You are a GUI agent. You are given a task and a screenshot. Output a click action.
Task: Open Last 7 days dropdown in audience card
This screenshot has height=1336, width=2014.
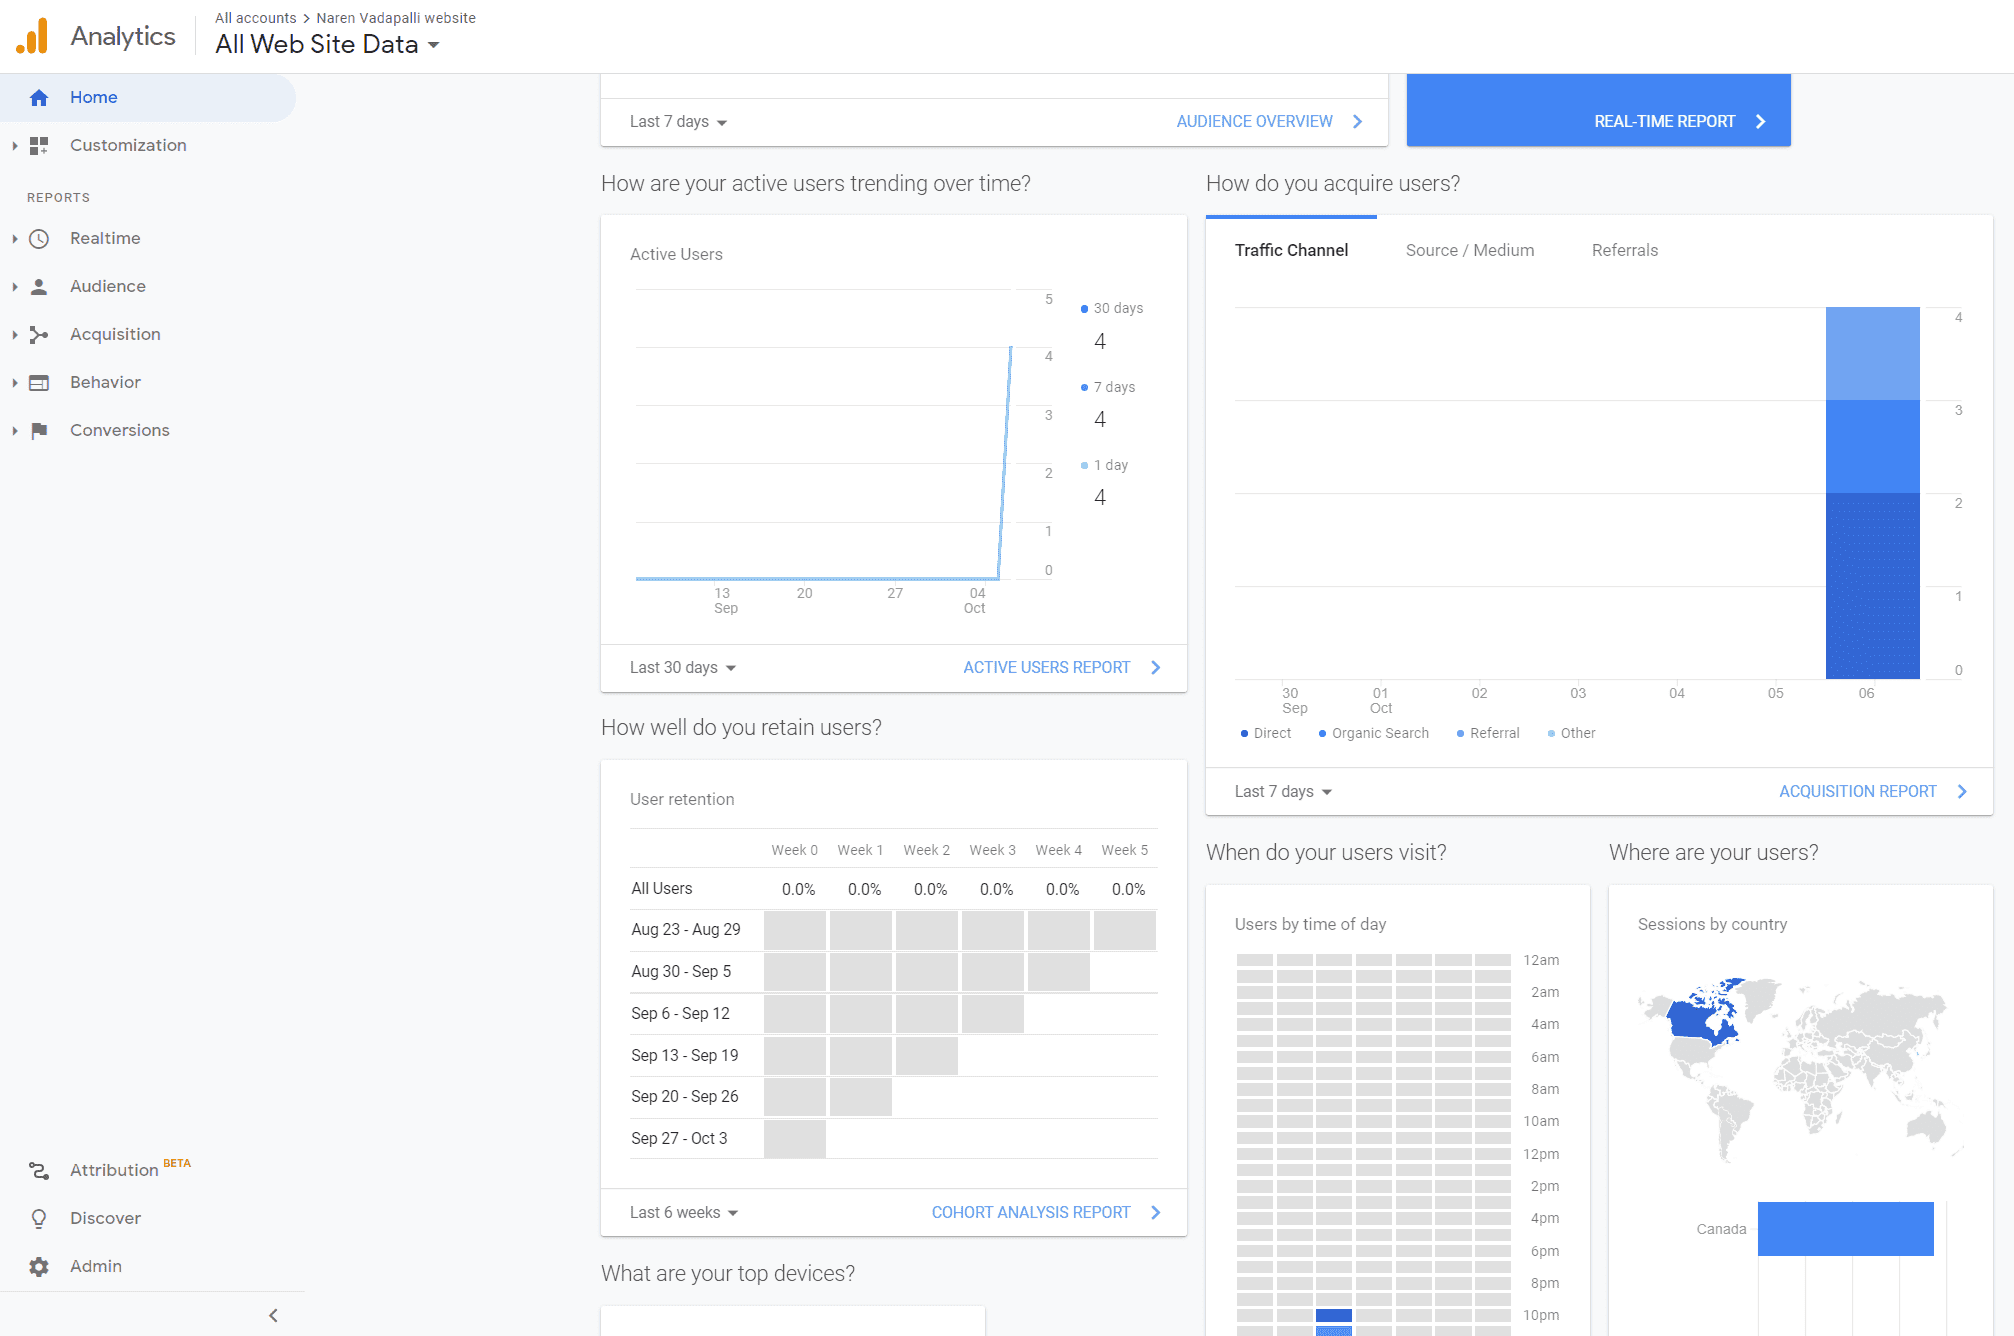pos(678,122)
